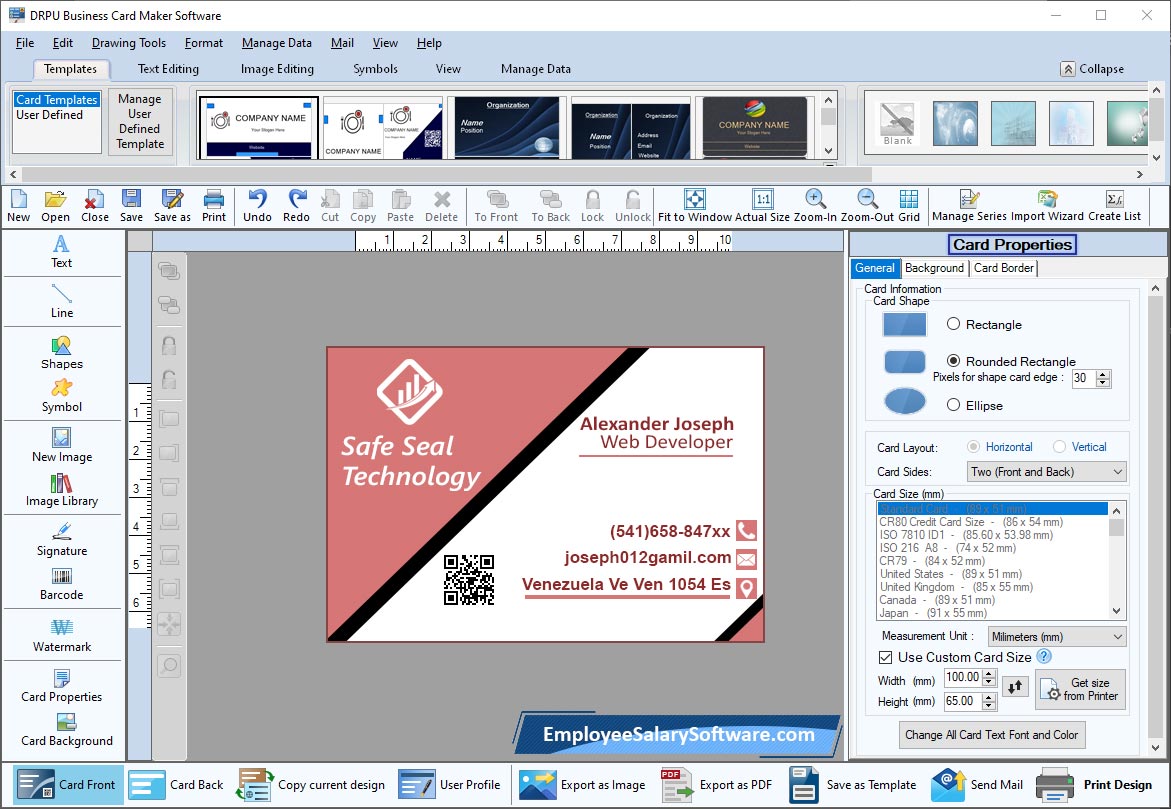This screenshot has height=809, width=1171.
Task: Switch to the Text Editing ribbon tab
Action: pyautogui.click(x=168, y=69)
